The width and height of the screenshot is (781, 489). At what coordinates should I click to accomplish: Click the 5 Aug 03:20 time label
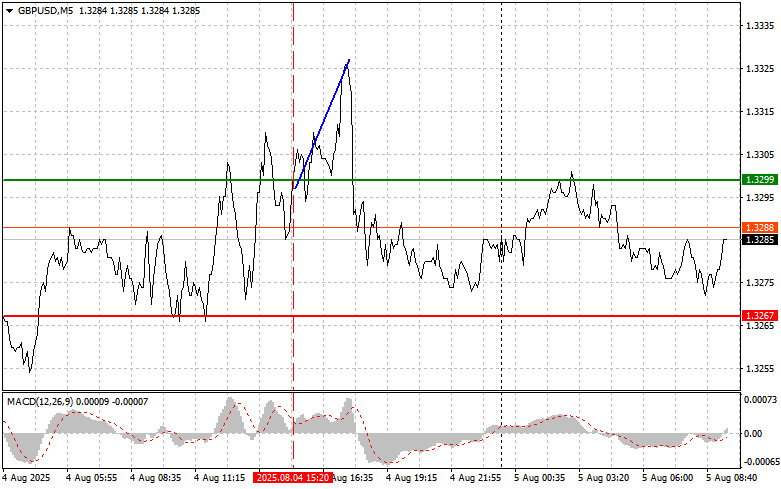[603, 478]
